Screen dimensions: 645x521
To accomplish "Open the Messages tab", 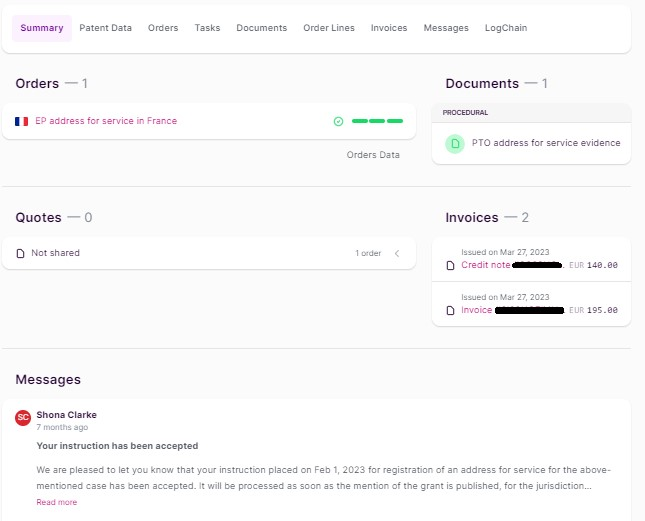I will tap(446, 28).
